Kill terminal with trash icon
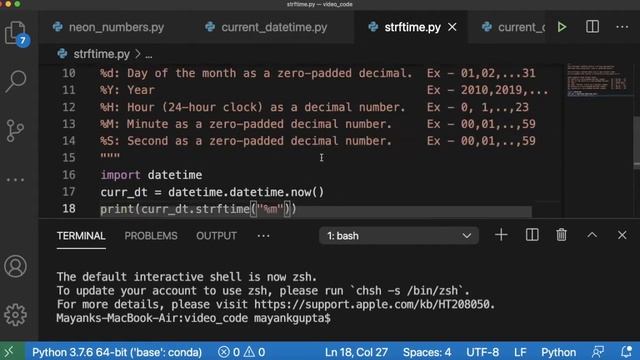 [562, 235]
